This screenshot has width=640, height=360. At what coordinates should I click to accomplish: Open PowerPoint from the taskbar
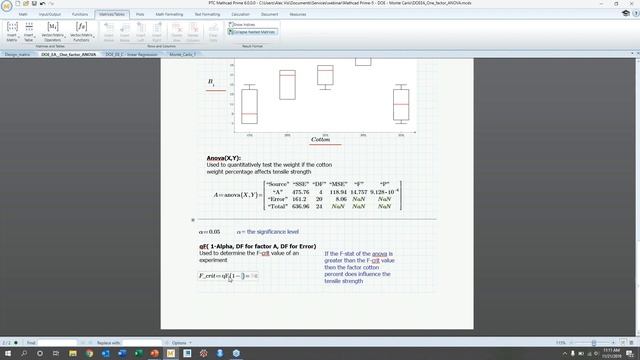coord(154,353)
